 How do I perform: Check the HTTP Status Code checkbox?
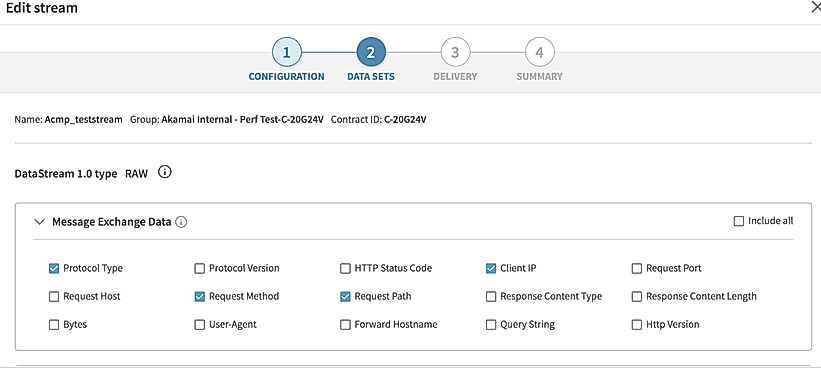345,269
